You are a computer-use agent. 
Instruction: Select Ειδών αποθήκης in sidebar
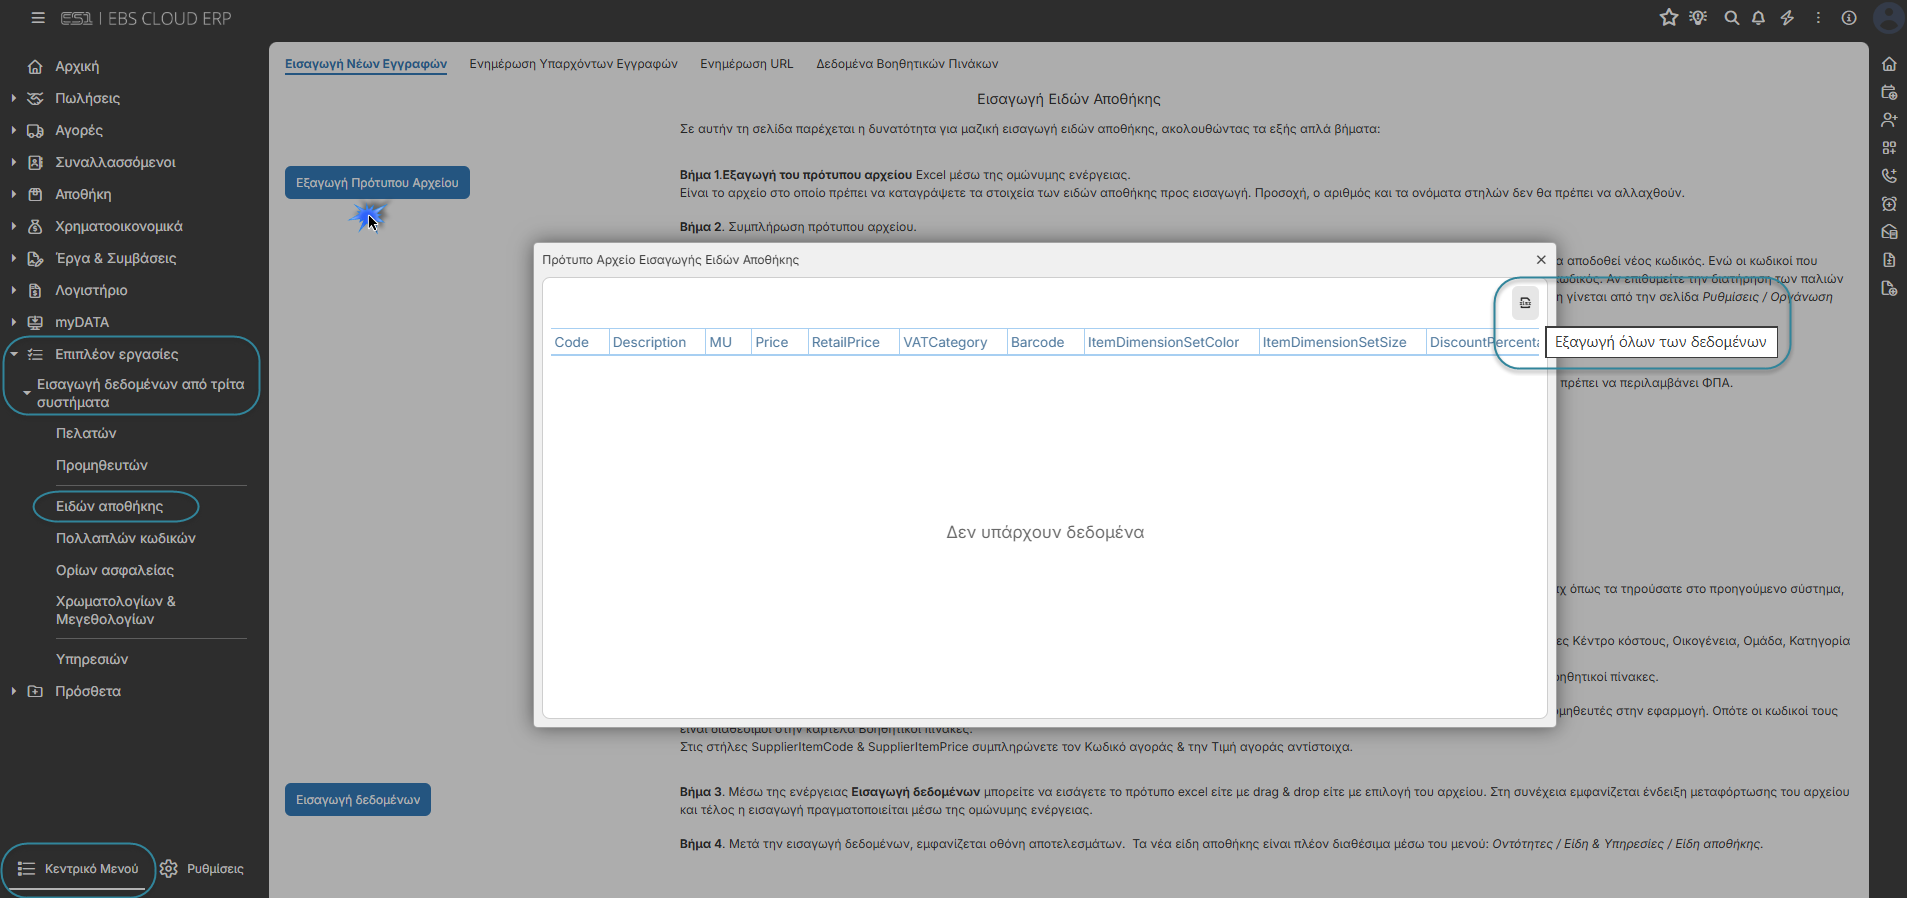[109, 506]
